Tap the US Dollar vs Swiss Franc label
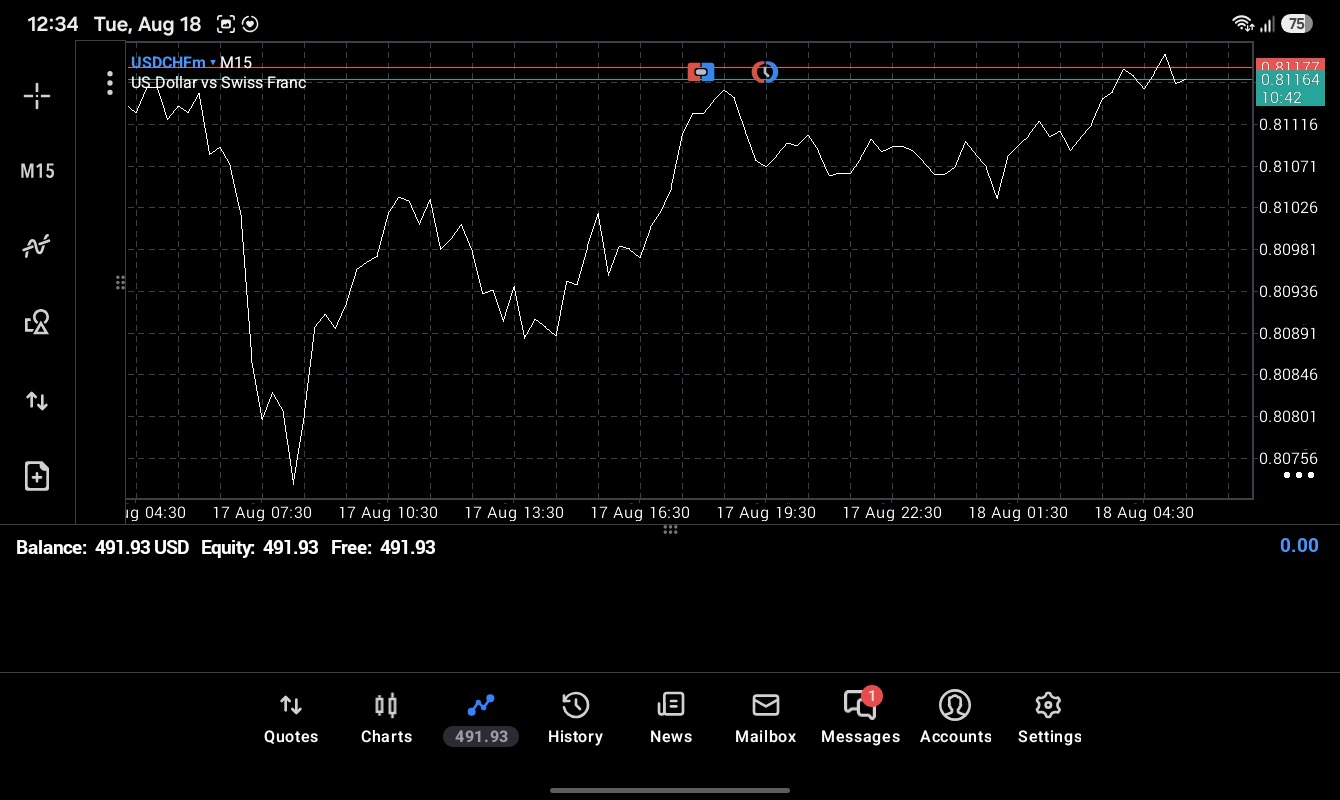This screenshot has height=800, width=1340. pyautogui.click(x=218, y=82)
